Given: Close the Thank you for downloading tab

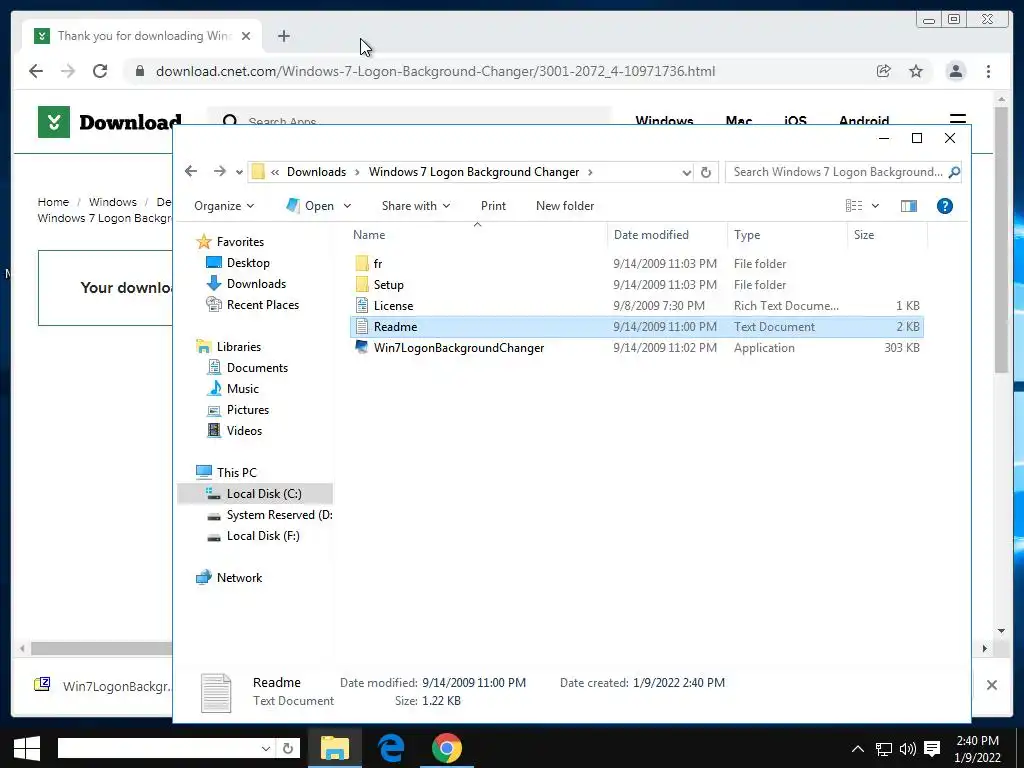Looking at the screenshot, I should coord(246,36).
